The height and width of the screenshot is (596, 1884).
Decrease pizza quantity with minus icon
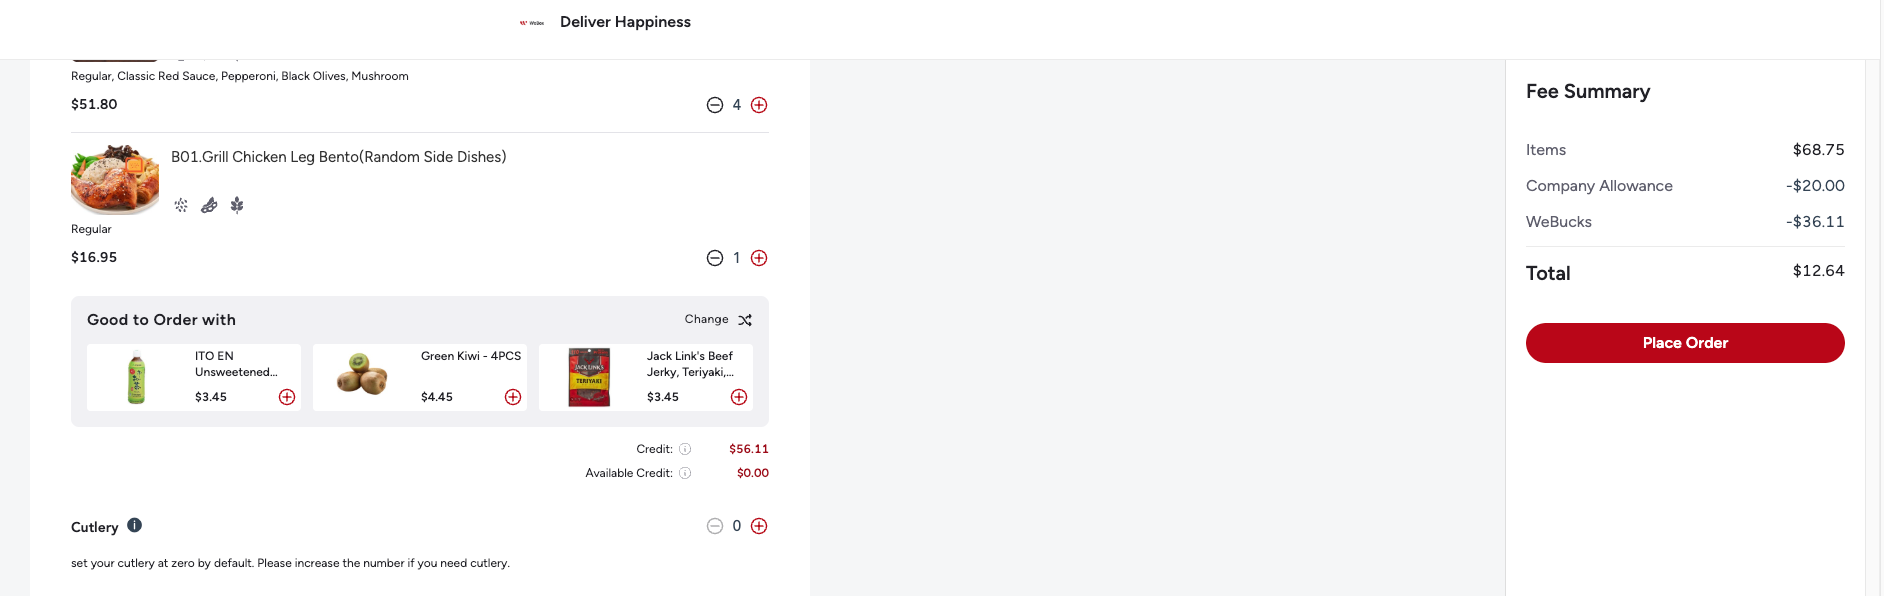[x=715, y=105]
